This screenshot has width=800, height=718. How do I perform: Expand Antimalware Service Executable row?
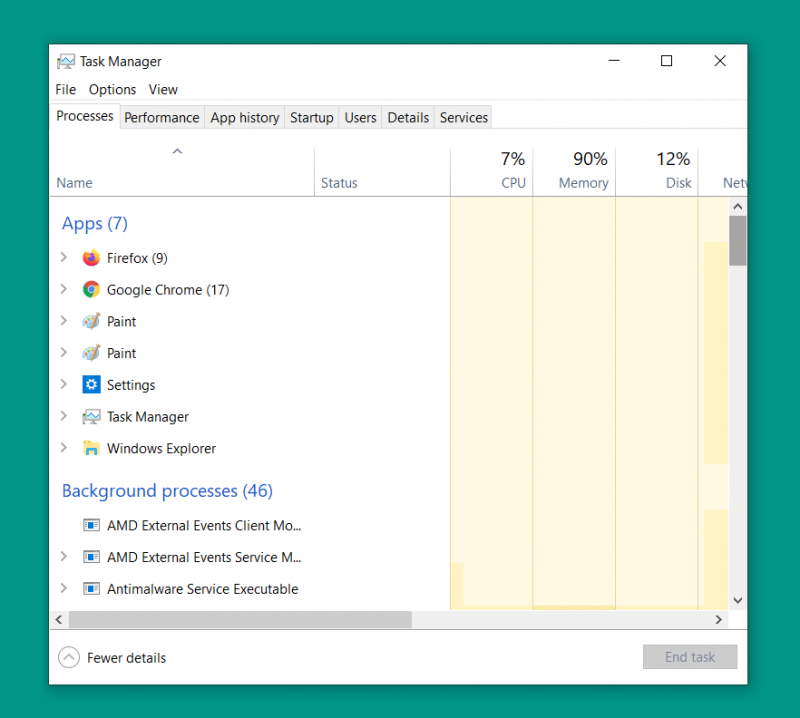tap(64, 588)
